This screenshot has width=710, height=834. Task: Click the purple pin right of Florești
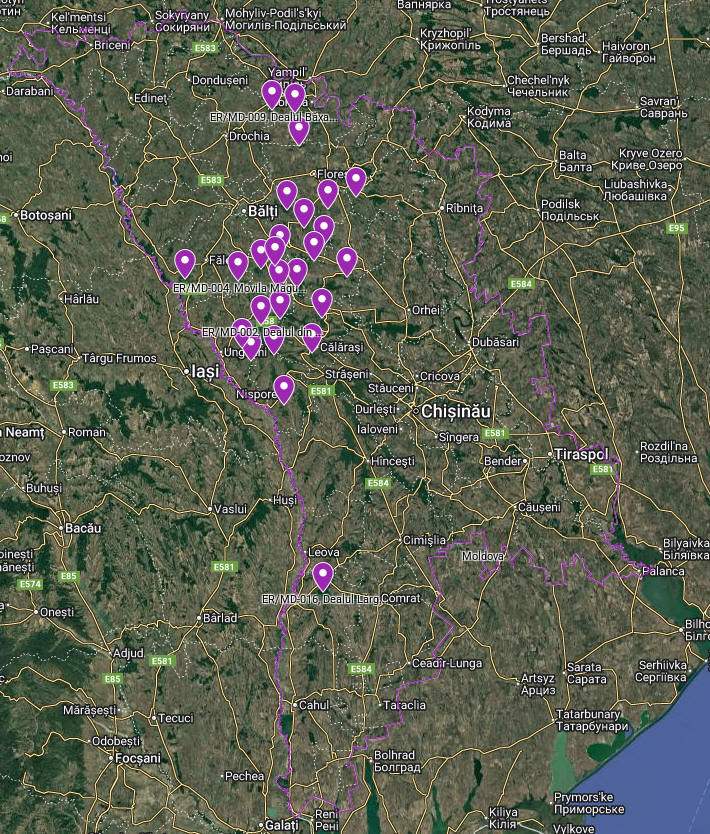356,180
